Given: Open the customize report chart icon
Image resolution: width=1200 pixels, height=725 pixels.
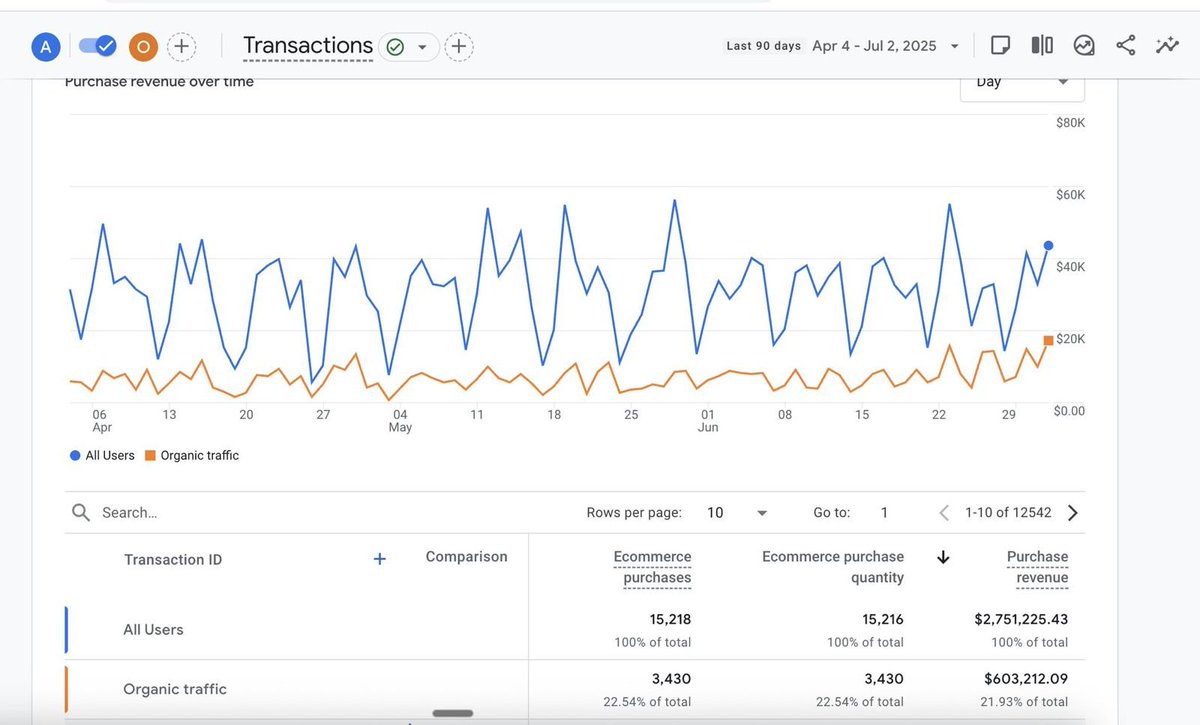Looking at the screenshot, I should [1084, 45].
